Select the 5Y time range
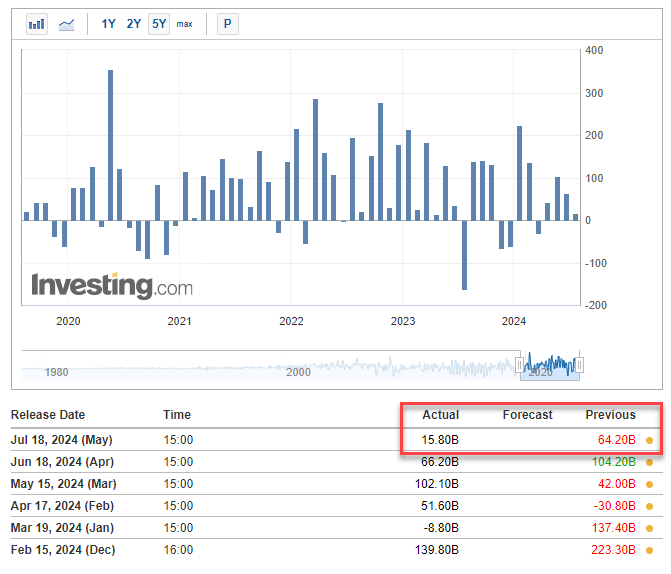Image resolution: width=671 pixels, height=574 pixels. 158,23
